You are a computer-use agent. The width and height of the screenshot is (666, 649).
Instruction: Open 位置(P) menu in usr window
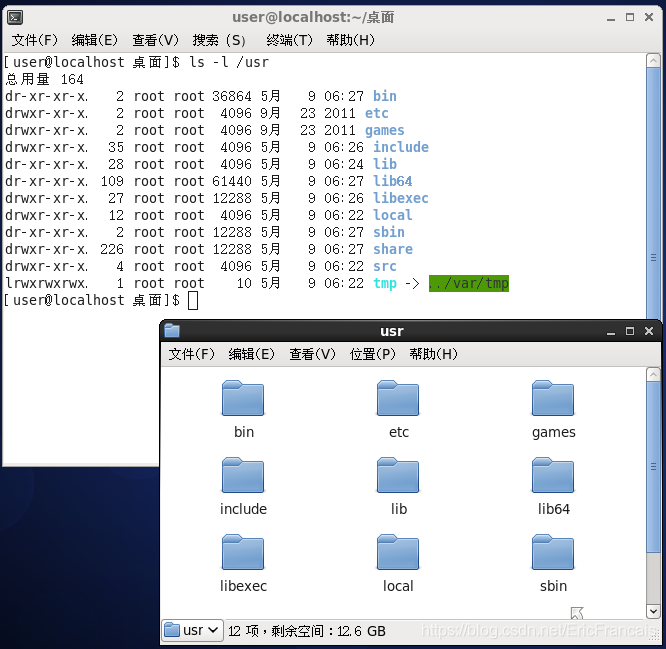pos(373,354)
